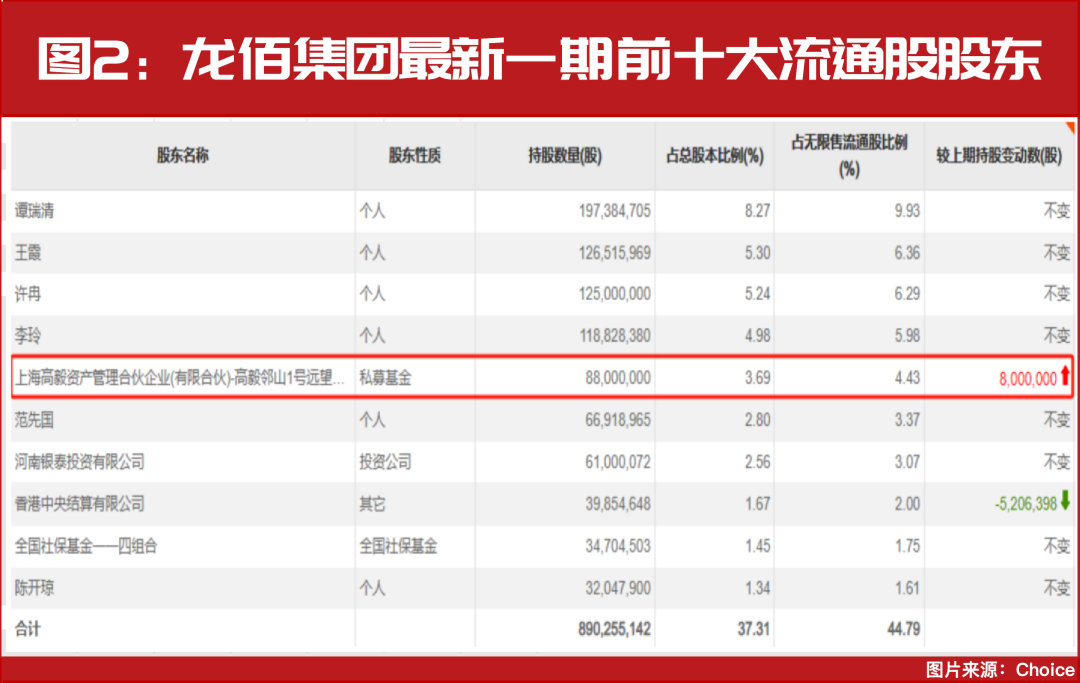
Task: Click the 37.31 total ratio value
Action: pos(754,629)
